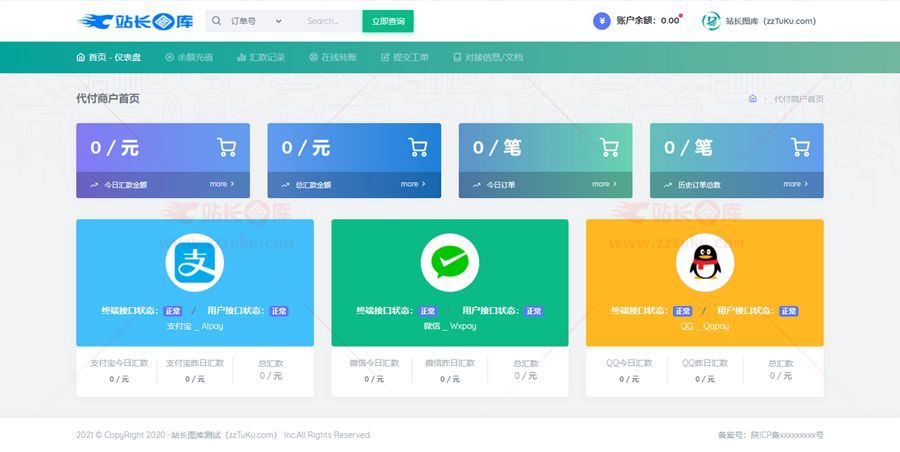Click the cart icon on 总汇款金额 card
Image resolution: width=900 pixels, height=452 pixels.
pyautogui.click(x=417, y=148)
